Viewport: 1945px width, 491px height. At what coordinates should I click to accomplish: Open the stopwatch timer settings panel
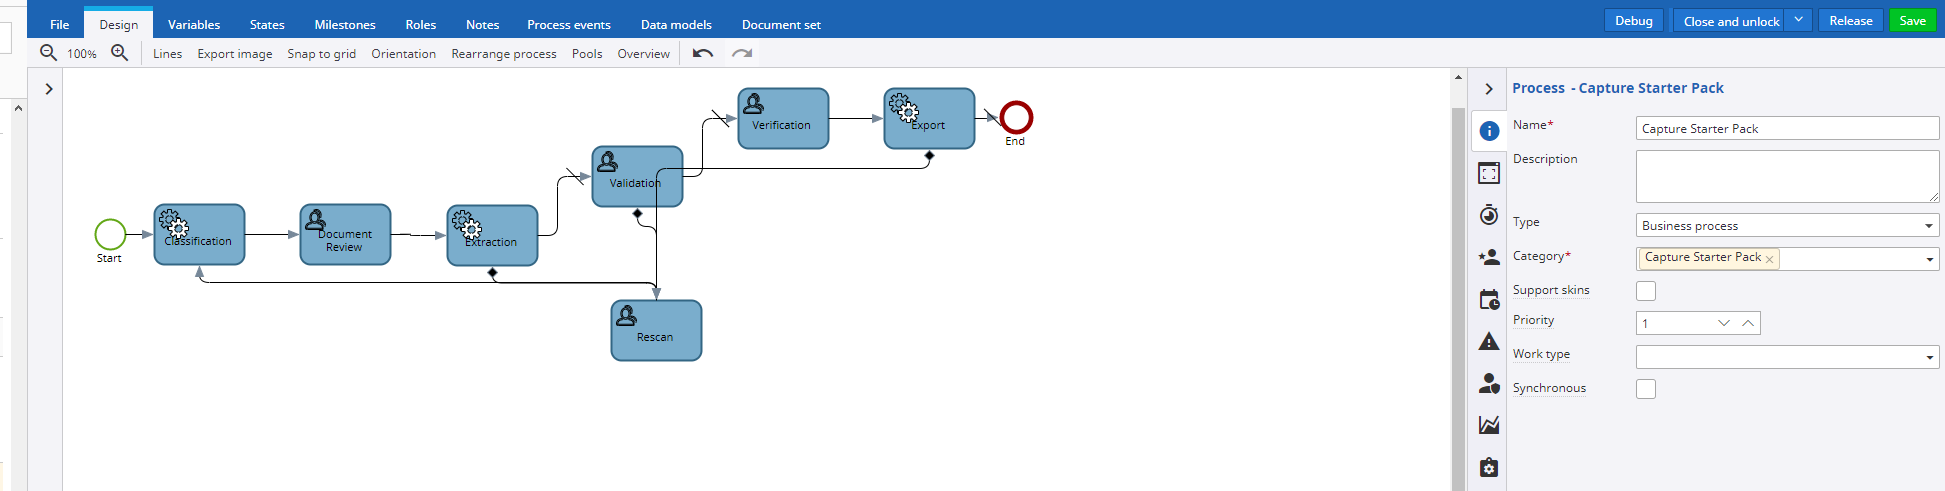click(1489, 215)
